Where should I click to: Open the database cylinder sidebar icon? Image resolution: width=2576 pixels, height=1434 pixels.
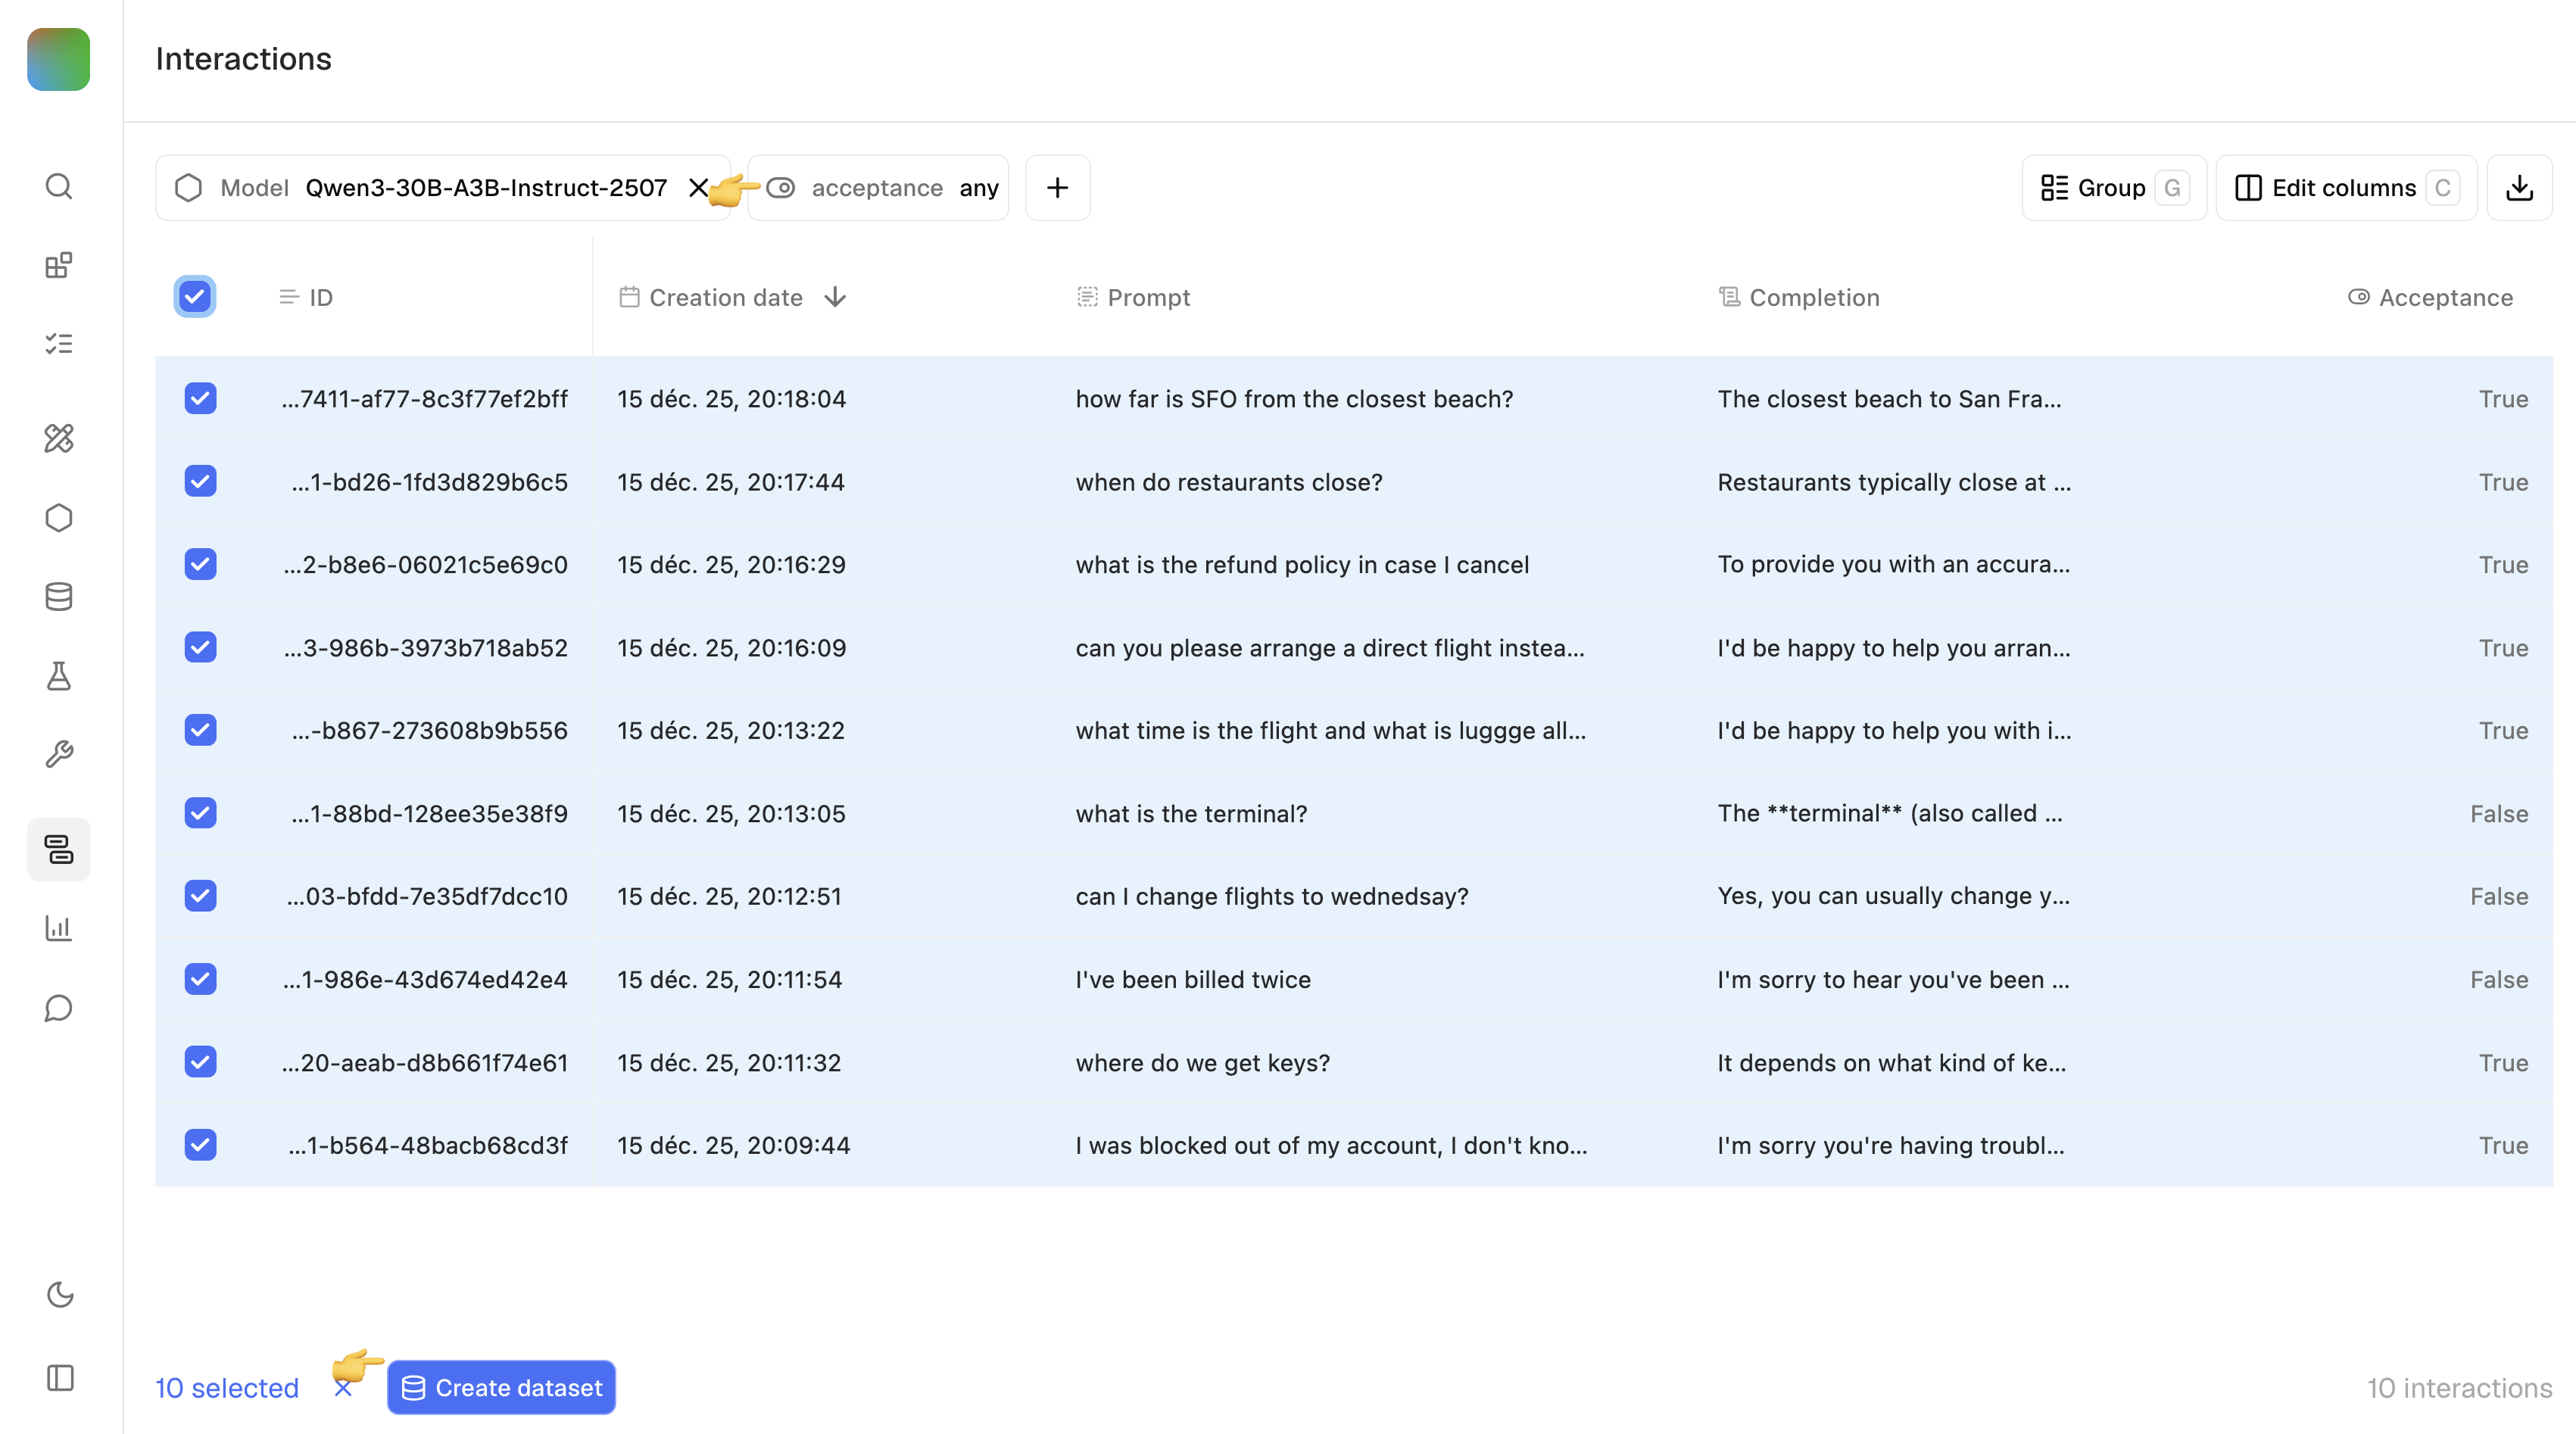(x=59, y=597)
